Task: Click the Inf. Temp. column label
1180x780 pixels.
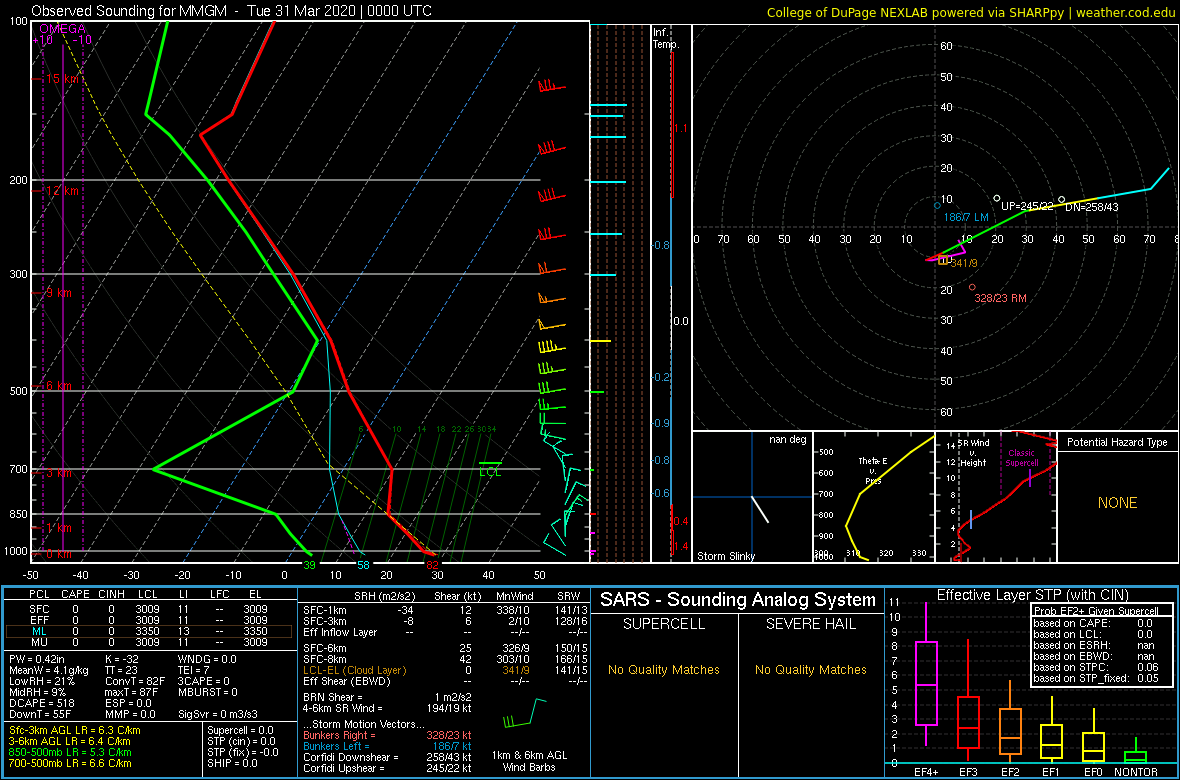Action: point(667,39)
